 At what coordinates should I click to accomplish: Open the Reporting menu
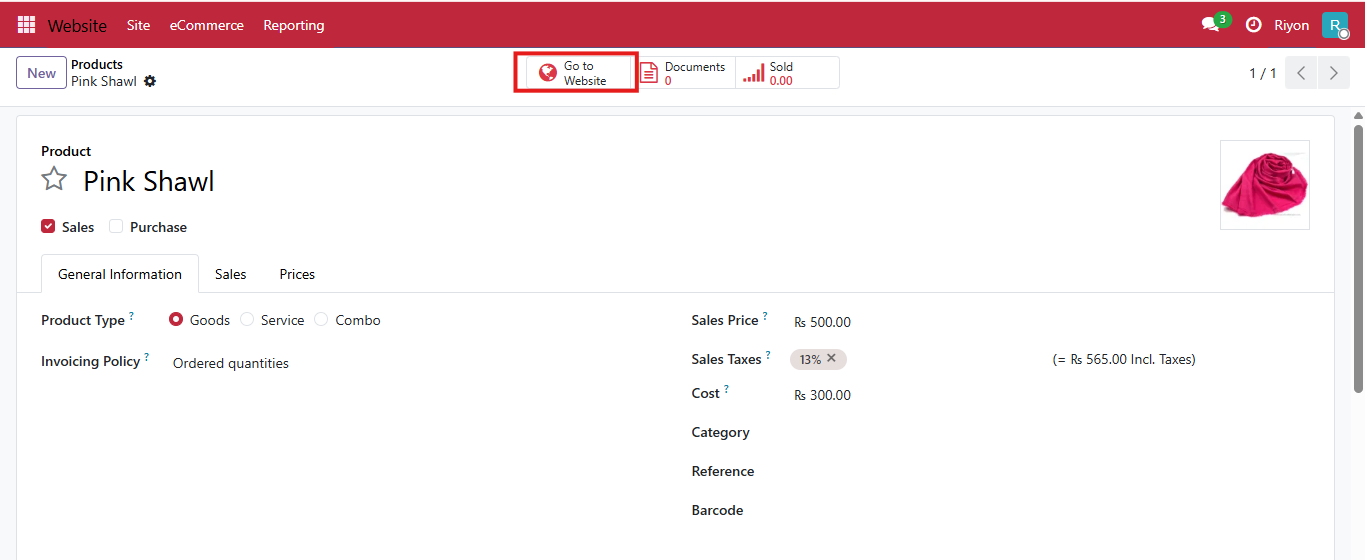click(293, 25)
